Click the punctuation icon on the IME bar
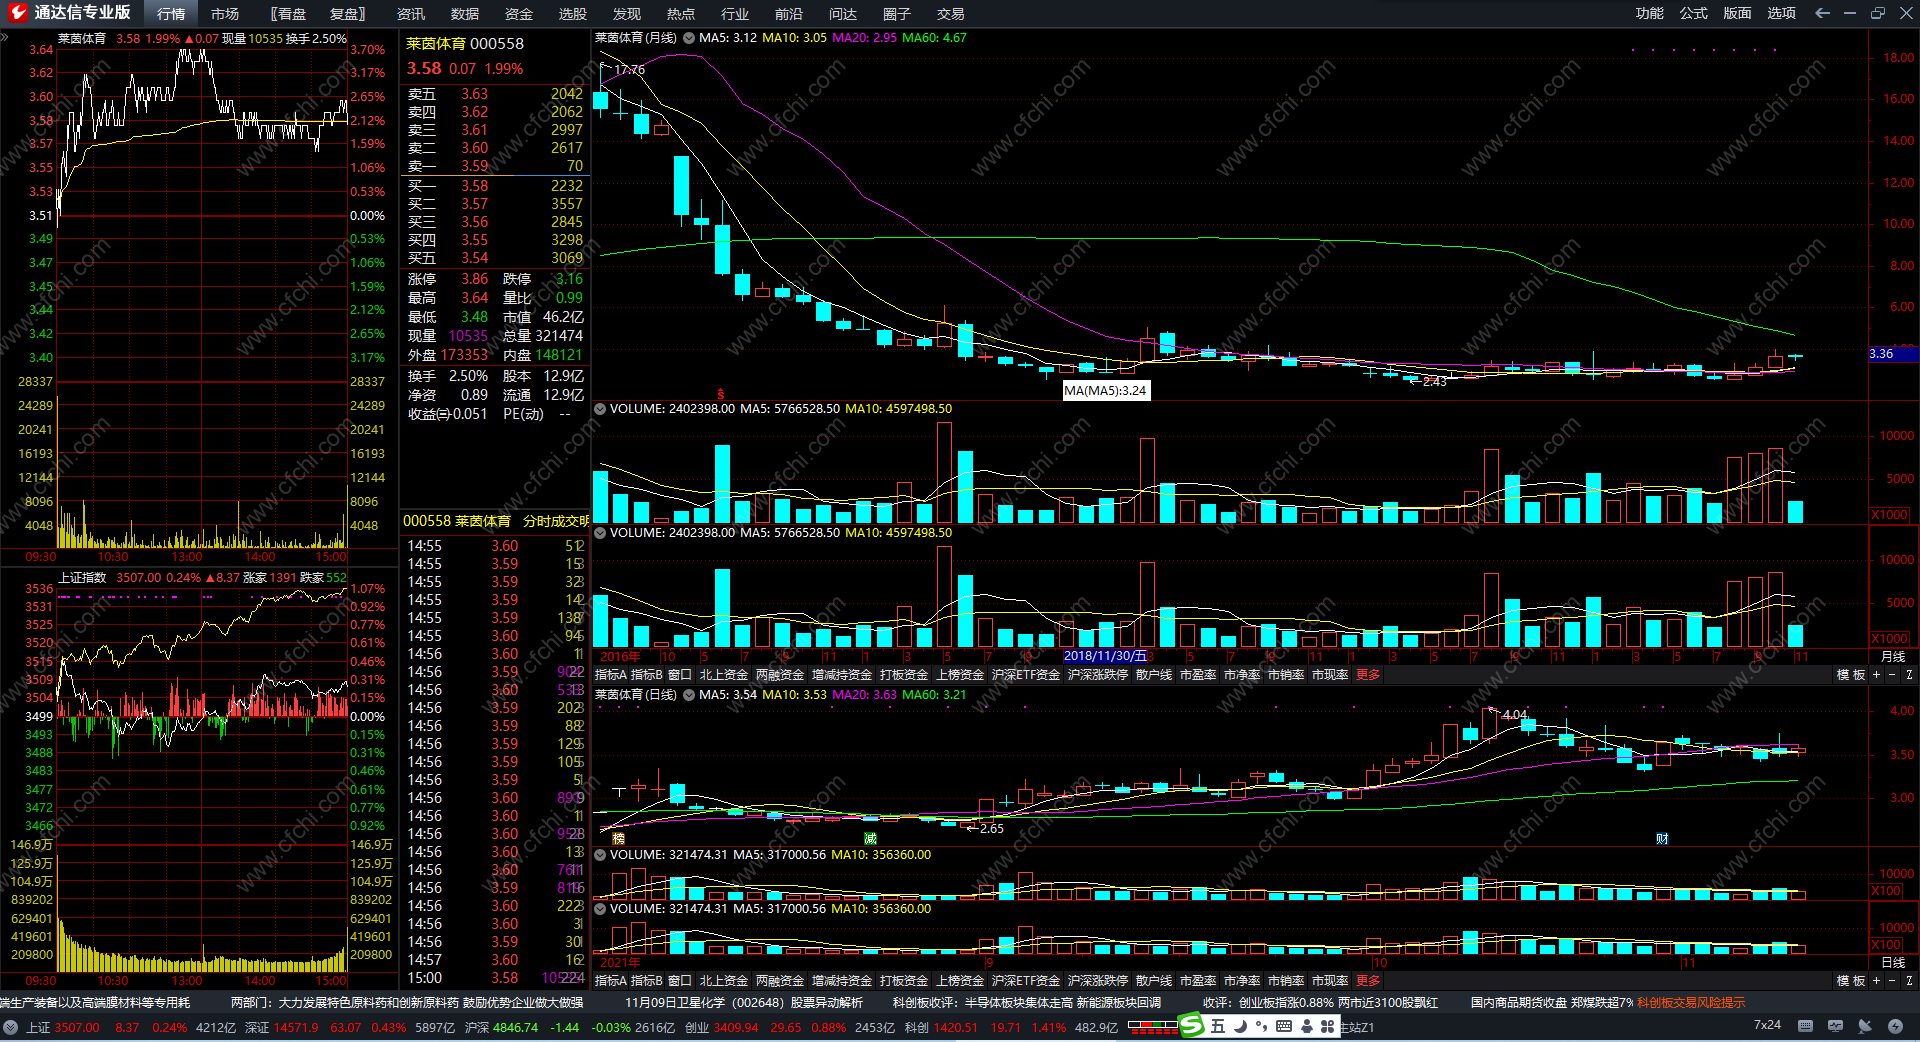Viewport: 1920px width, 1042px height. coord(1262,1026)
